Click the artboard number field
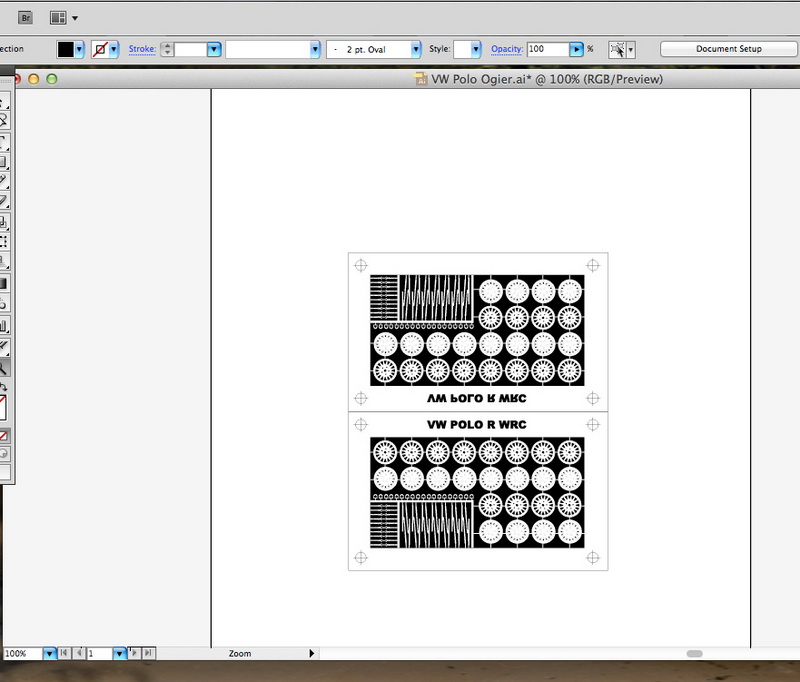 coord(99,653)
